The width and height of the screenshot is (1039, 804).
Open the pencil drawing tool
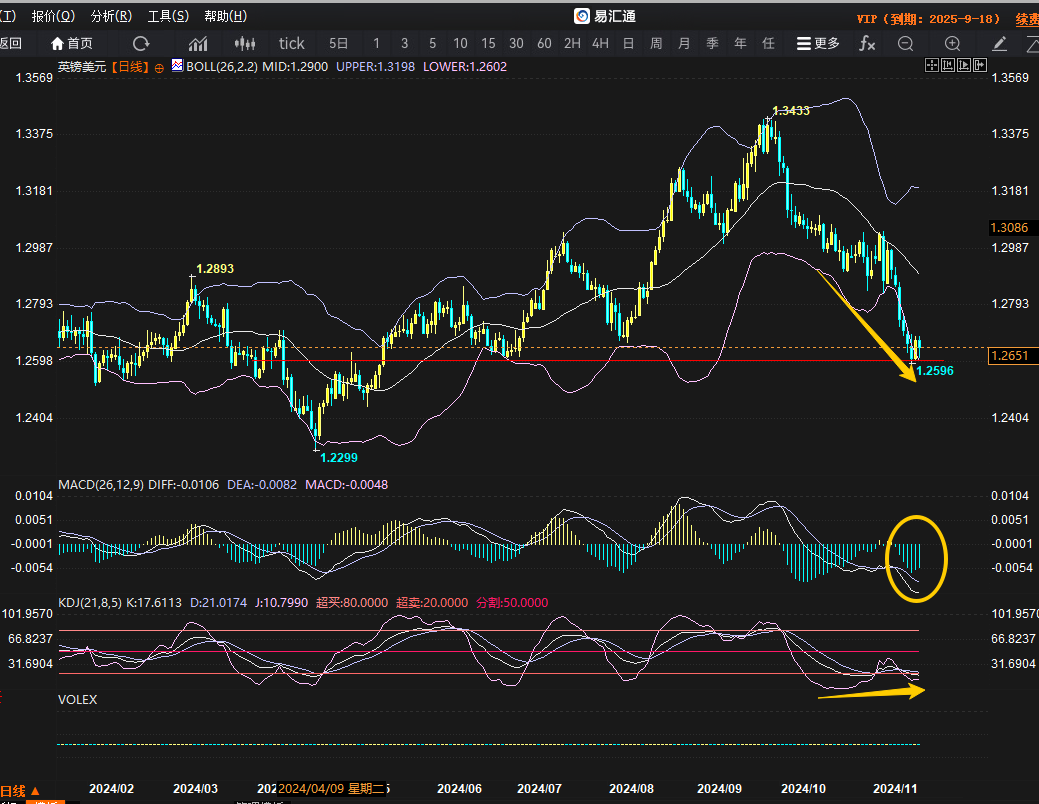coord(999,43)
